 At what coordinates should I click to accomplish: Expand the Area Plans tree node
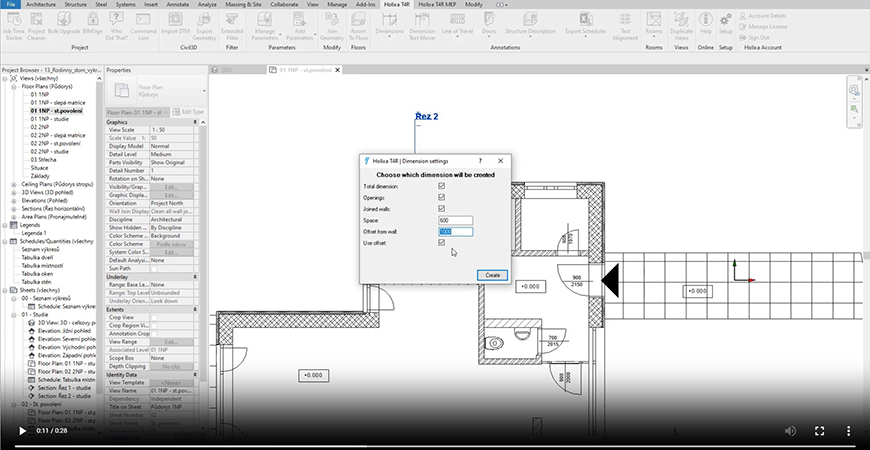tap(14, 217)
